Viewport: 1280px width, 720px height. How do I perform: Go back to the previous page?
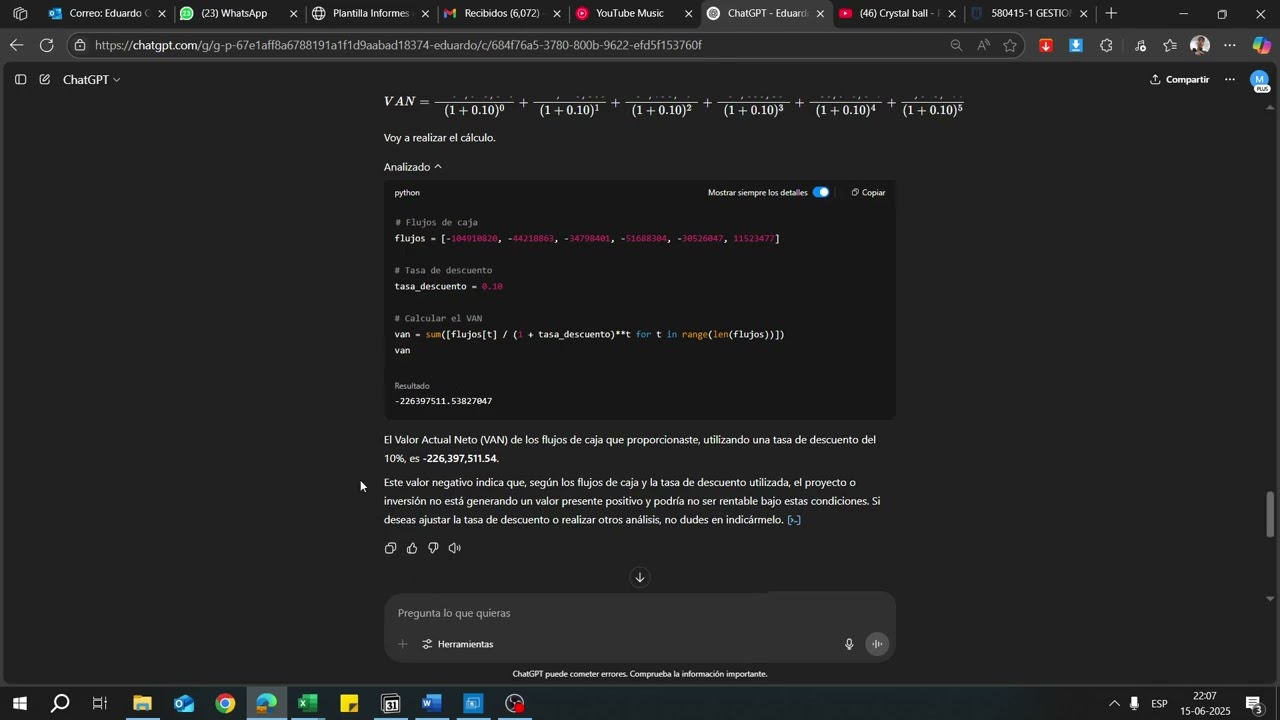click(16, 45)
